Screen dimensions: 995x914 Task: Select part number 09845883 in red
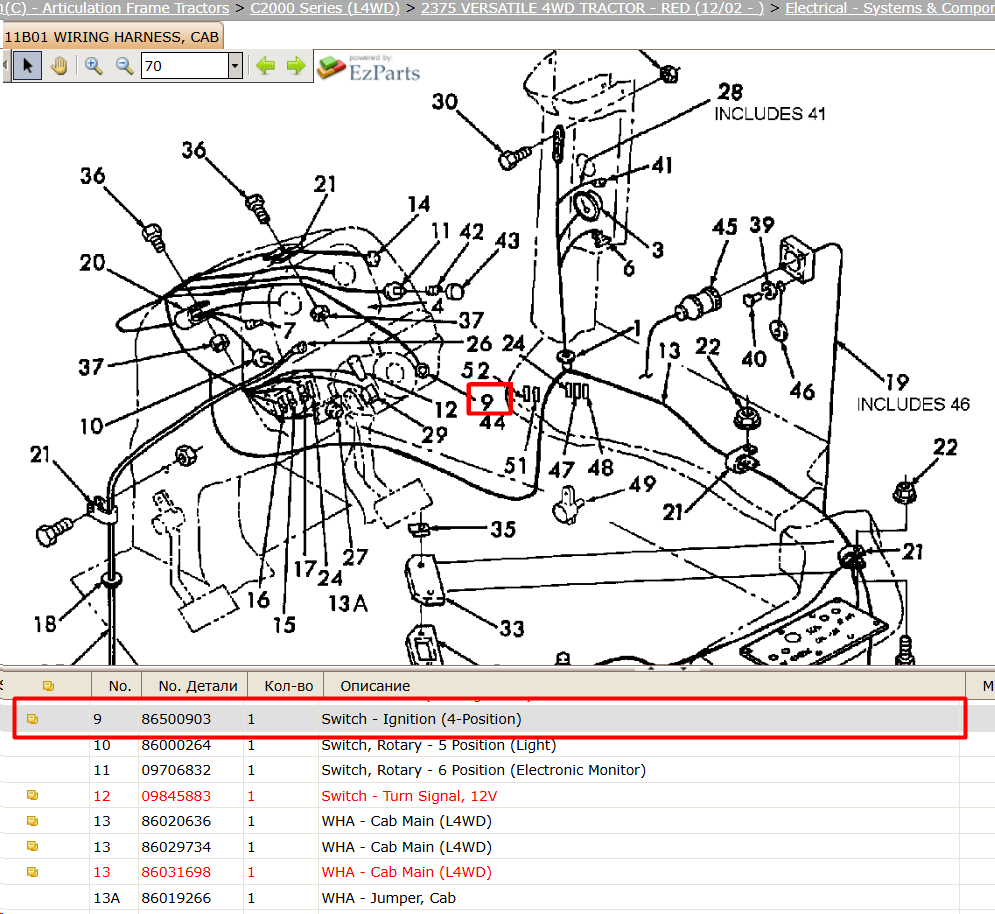(x=176, y=795)
